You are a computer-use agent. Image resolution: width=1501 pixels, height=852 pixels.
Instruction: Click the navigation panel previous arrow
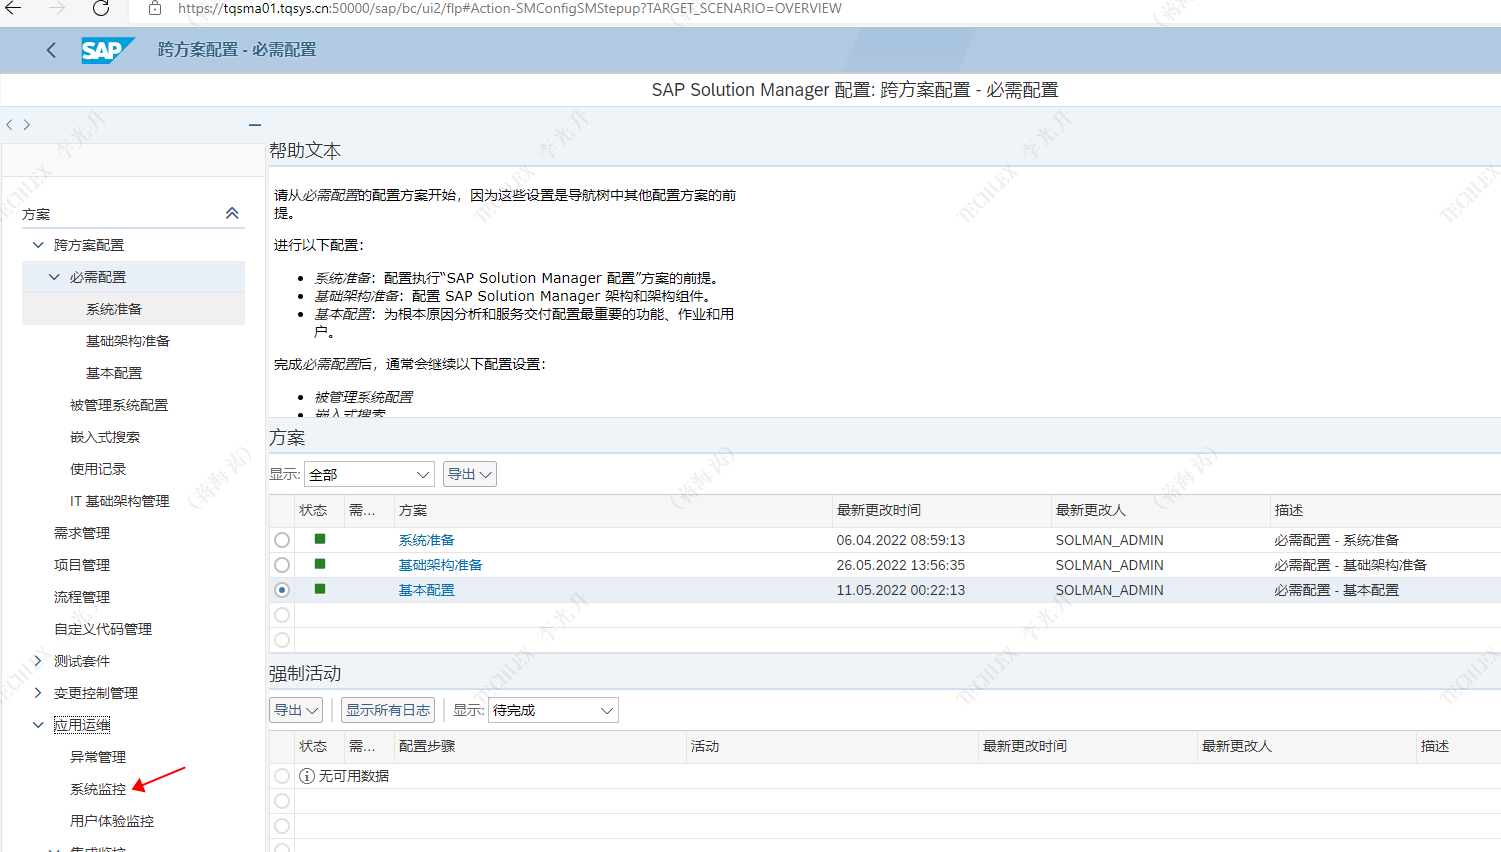(x=10, y=125)
